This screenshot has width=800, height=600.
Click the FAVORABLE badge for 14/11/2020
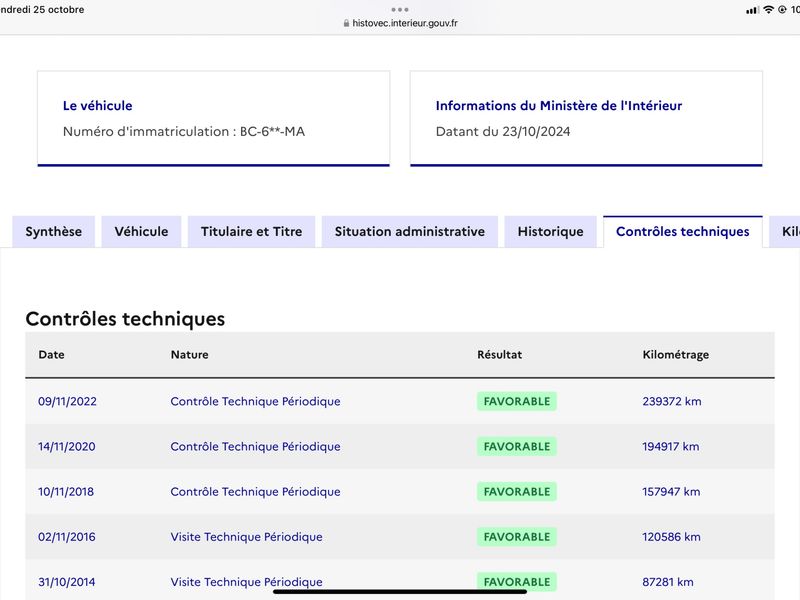(x=517, y=446)
